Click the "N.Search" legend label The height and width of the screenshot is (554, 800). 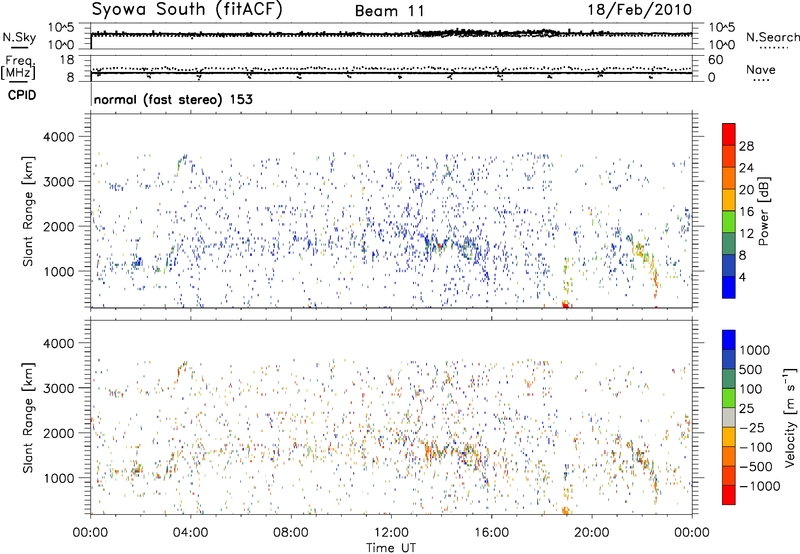pyautogui.click(x=772, y=37)
